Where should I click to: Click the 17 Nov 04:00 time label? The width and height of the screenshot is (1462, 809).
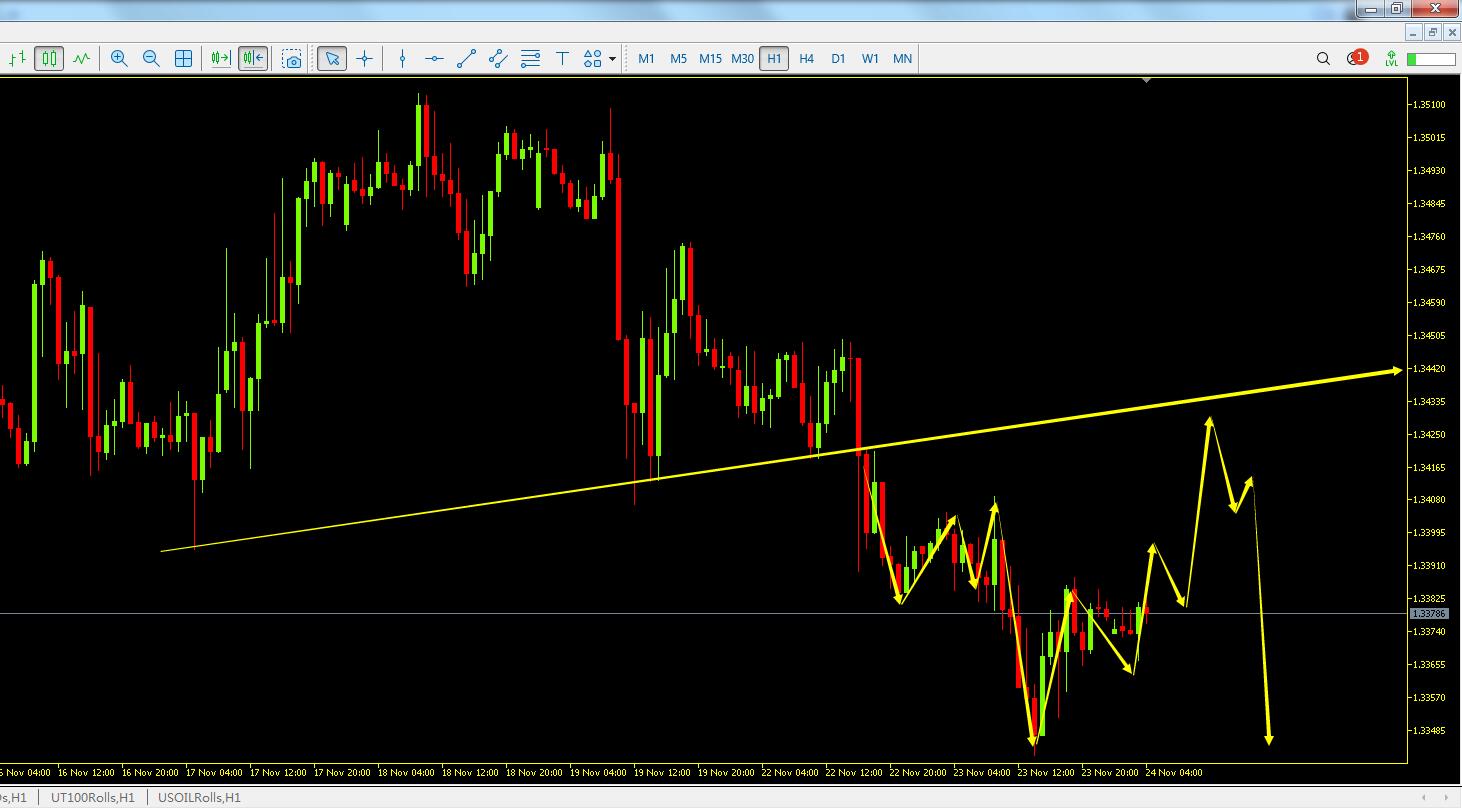pos(214,772)
